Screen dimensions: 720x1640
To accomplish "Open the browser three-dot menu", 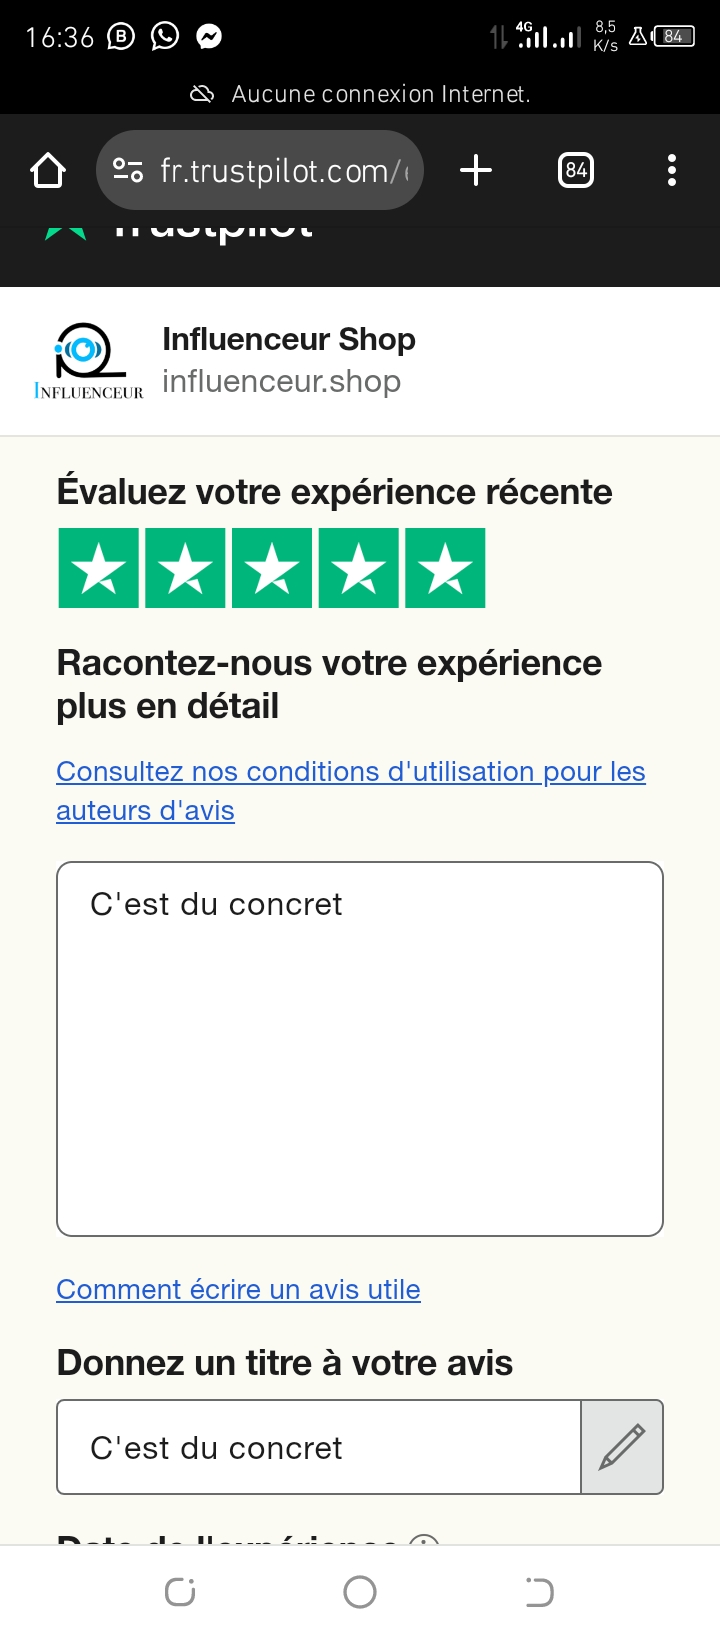I will 671,171.
